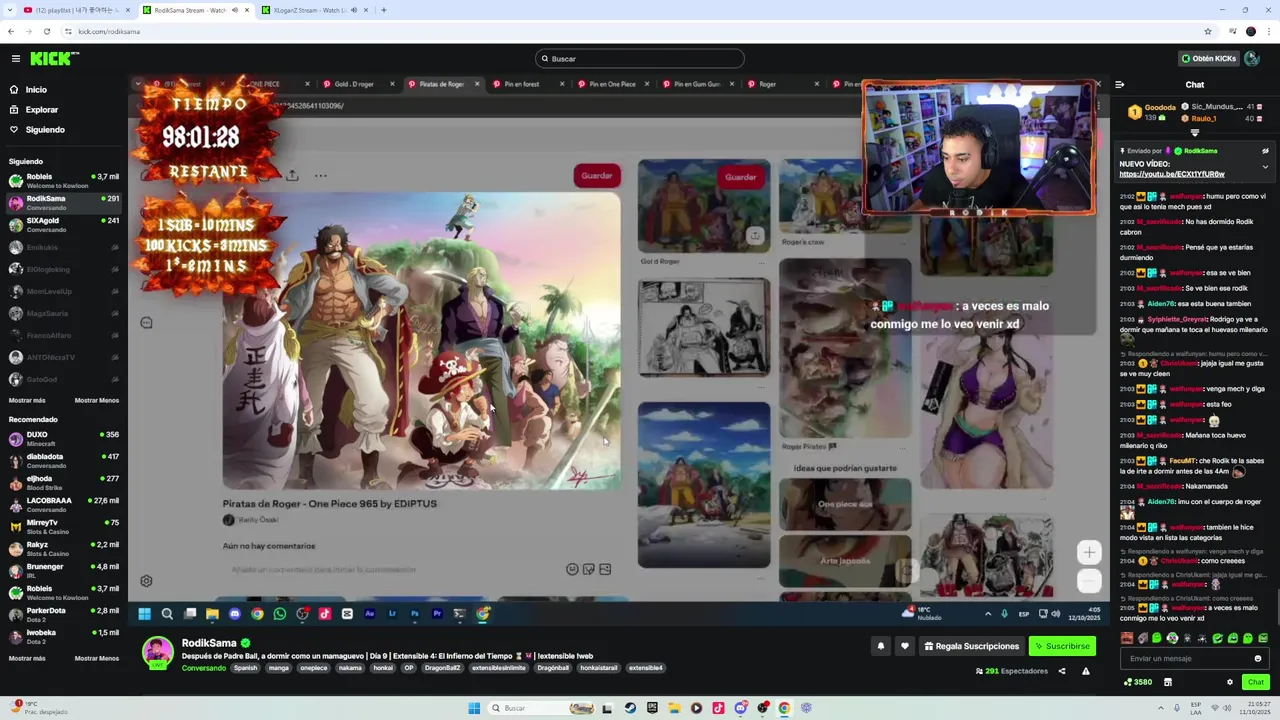Open a new browser tab
Viewport: 1280px width, 720px height.
[x=383, y=10]
